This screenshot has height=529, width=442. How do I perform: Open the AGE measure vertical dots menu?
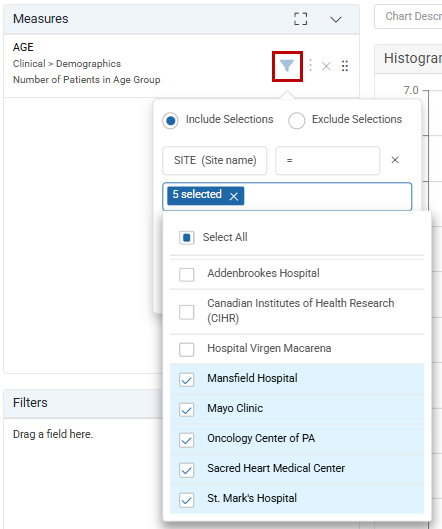310,65
